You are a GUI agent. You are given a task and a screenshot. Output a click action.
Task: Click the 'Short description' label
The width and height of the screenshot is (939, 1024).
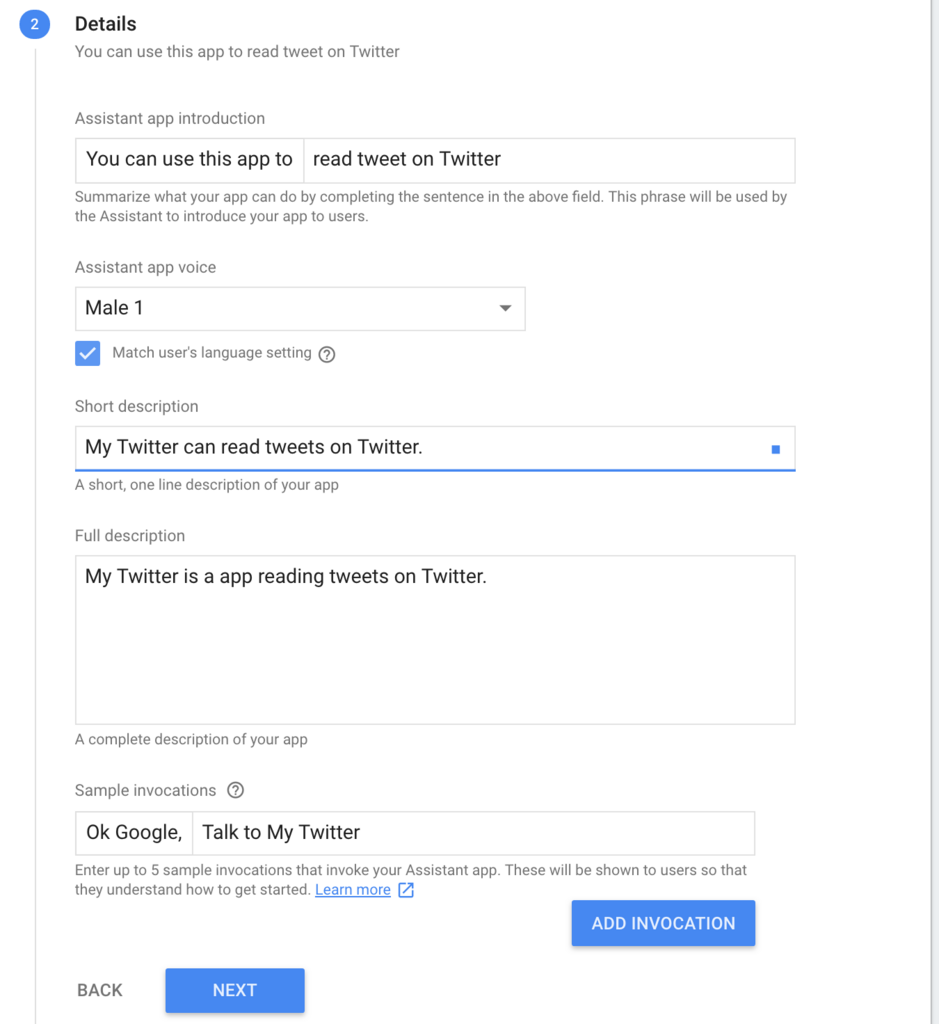coord(136,406)
